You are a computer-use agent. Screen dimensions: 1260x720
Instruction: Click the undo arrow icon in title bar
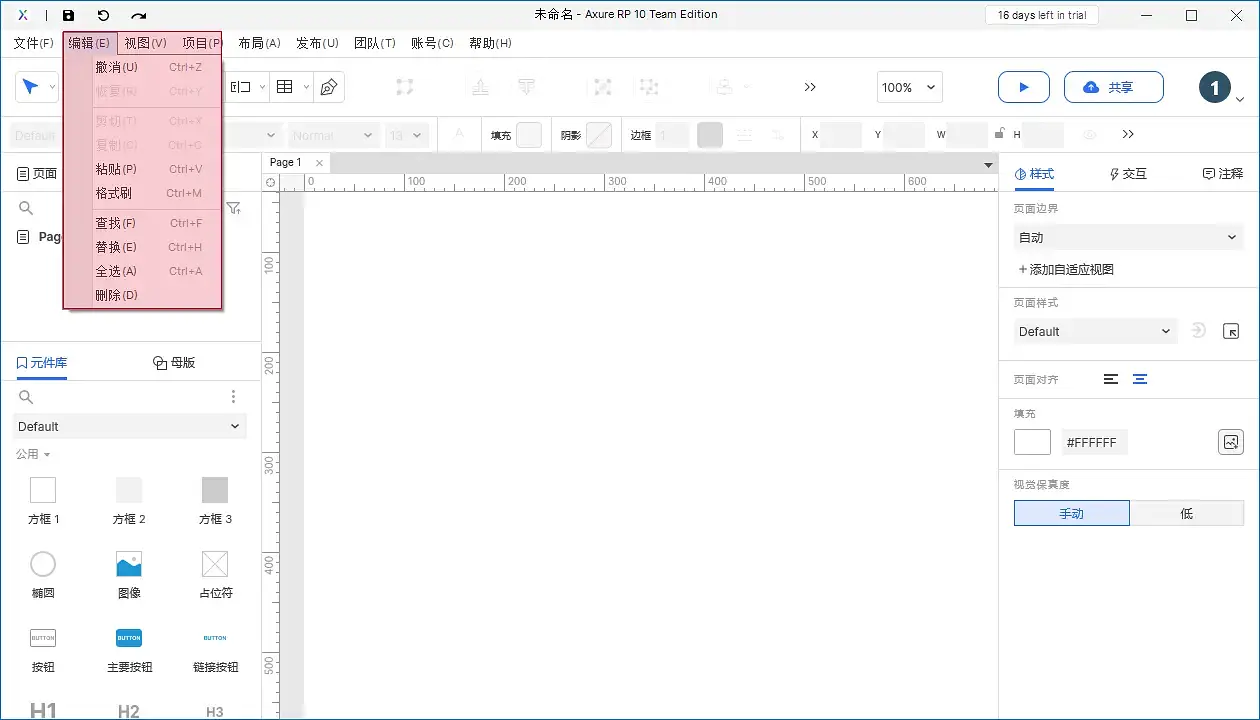[x=104, y=15]
